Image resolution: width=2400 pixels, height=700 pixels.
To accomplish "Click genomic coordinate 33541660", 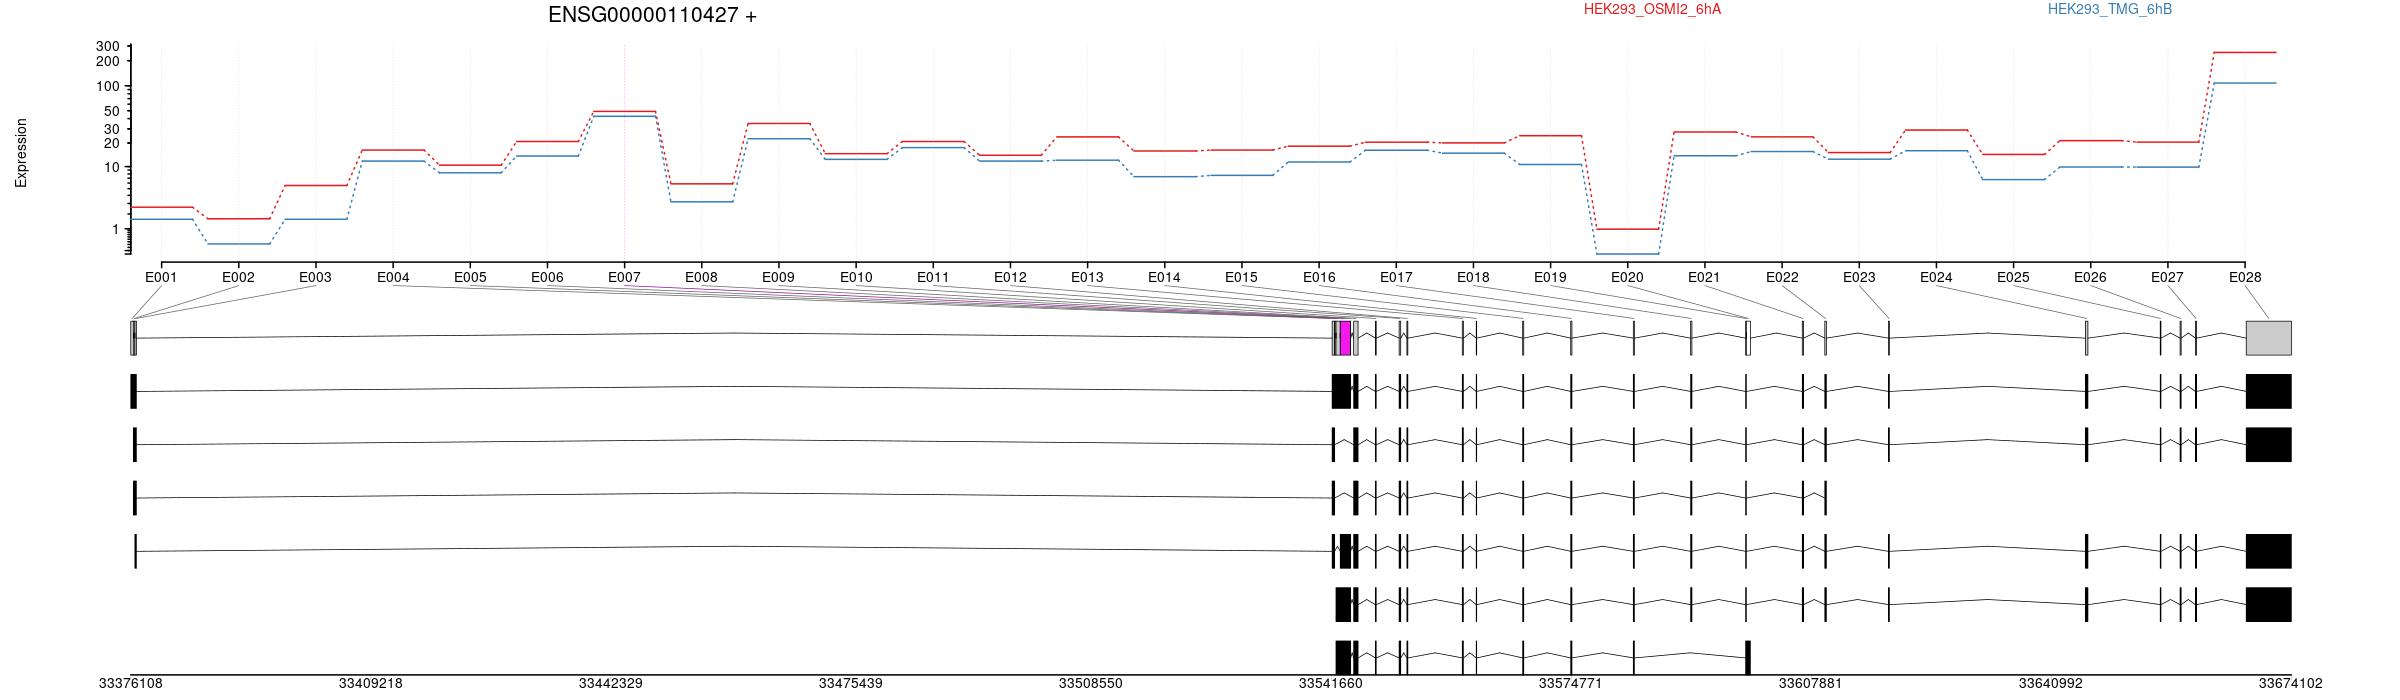I will point(1331,684).
